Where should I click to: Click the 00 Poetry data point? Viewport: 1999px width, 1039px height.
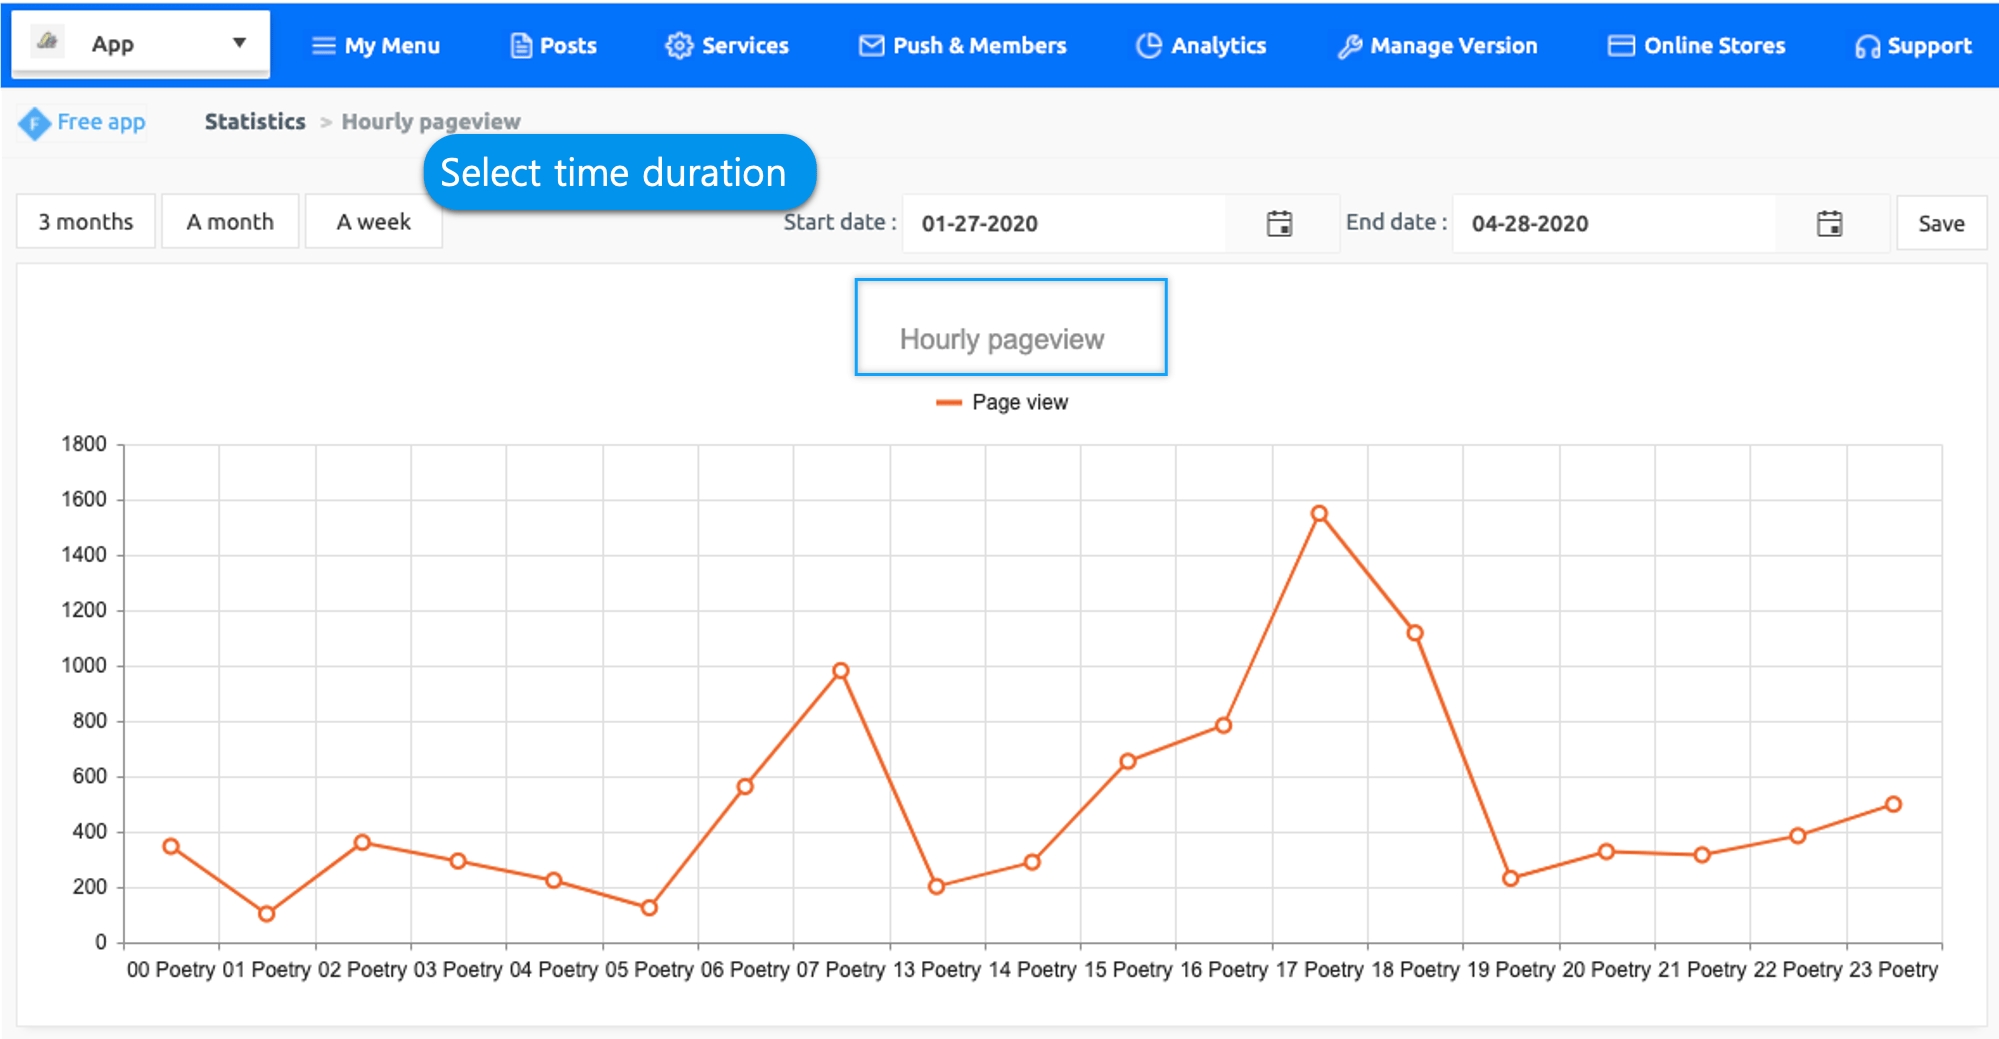[171, 846]
